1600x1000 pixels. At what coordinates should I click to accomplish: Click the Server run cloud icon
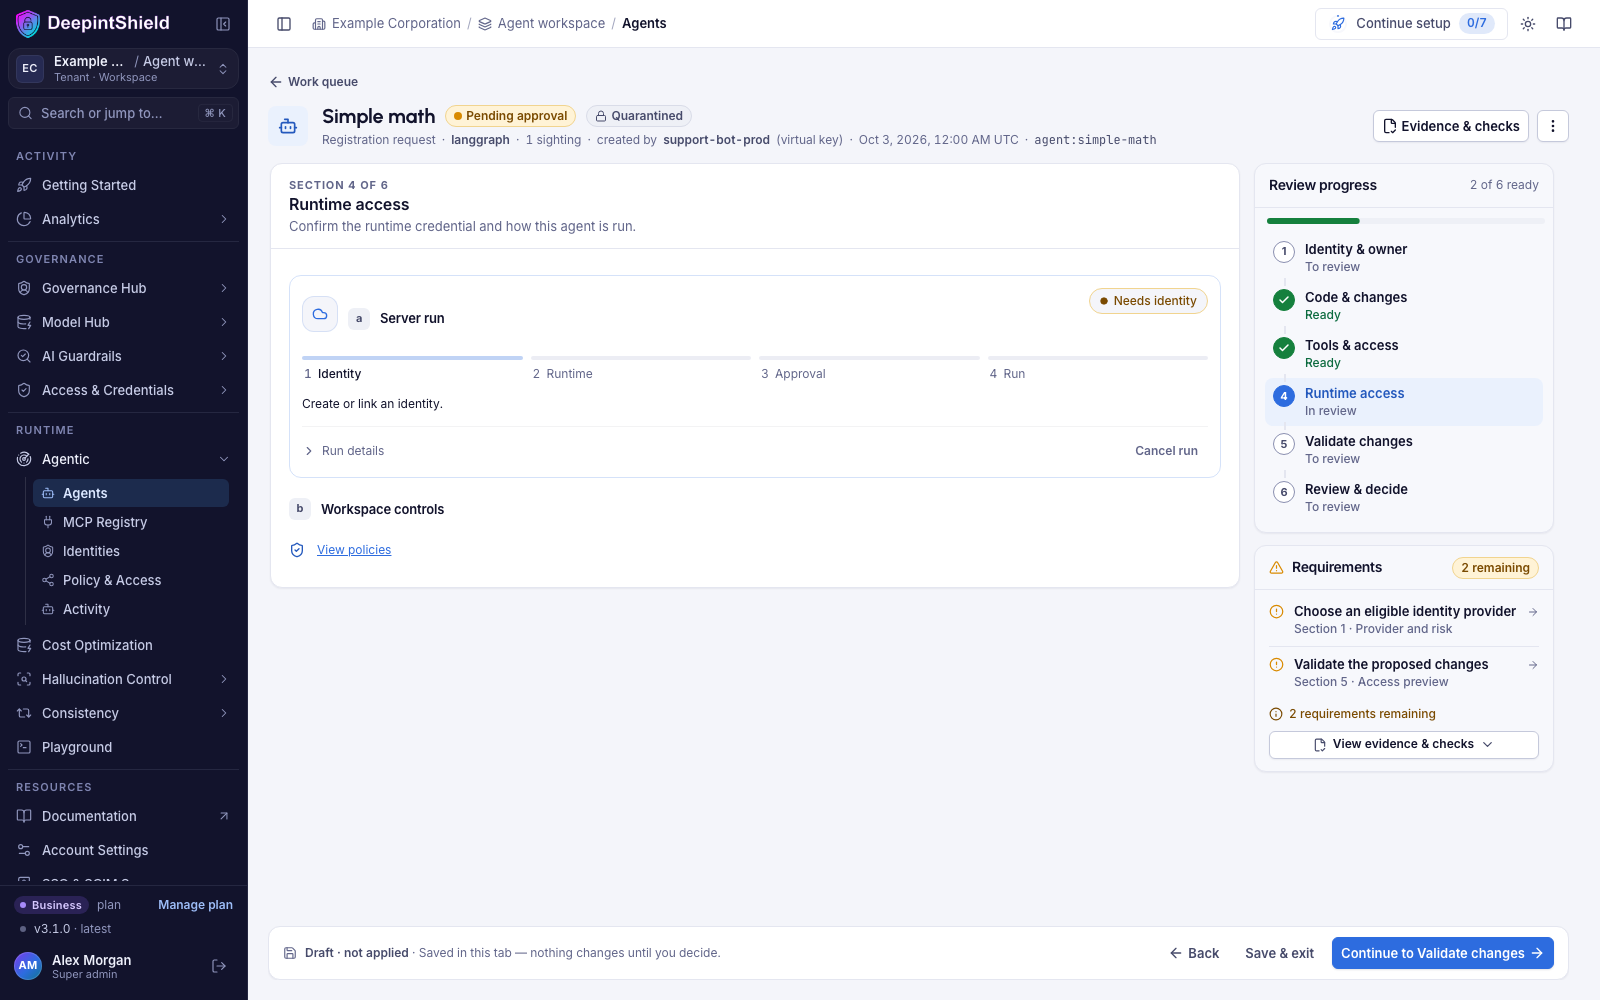[x=320, y=314]
